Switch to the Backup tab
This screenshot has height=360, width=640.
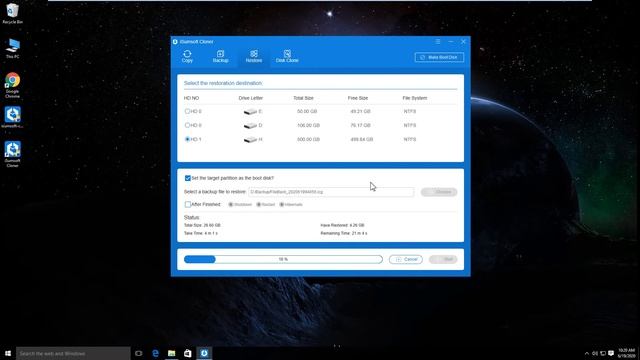coord(220,56)
